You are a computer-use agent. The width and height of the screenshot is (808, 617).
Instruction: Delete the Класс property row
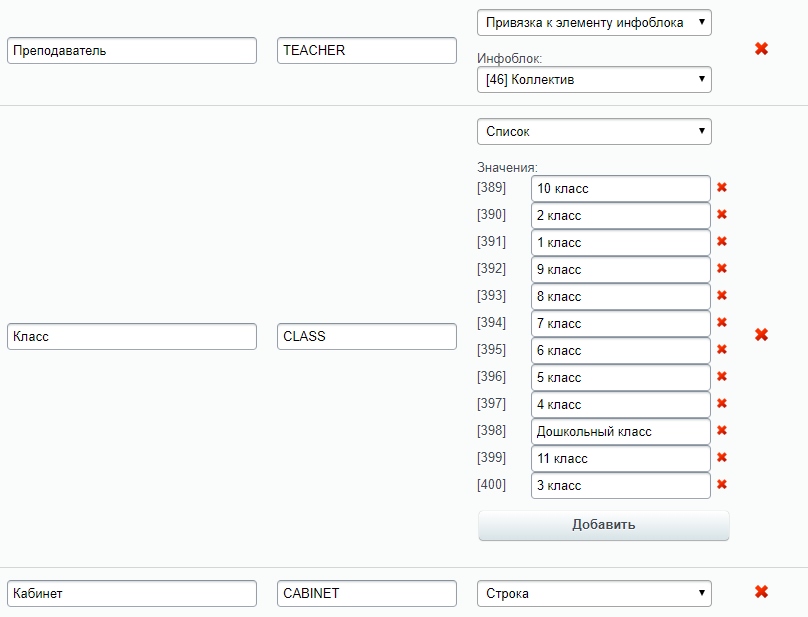pyautogui.click(x=761, y=335)
